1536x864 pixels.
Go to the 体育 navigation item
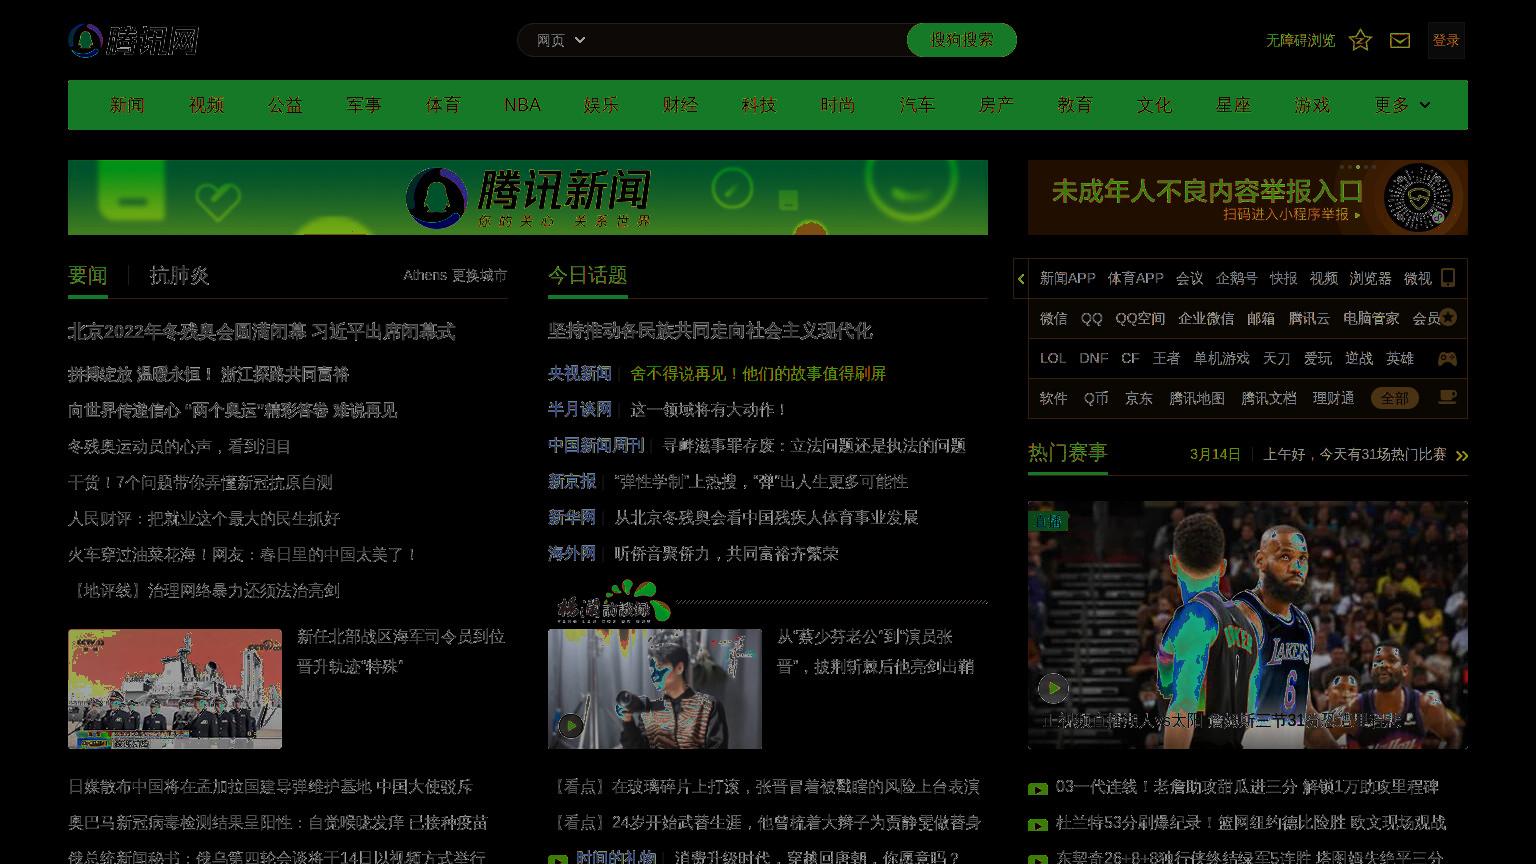coord(443,105)
